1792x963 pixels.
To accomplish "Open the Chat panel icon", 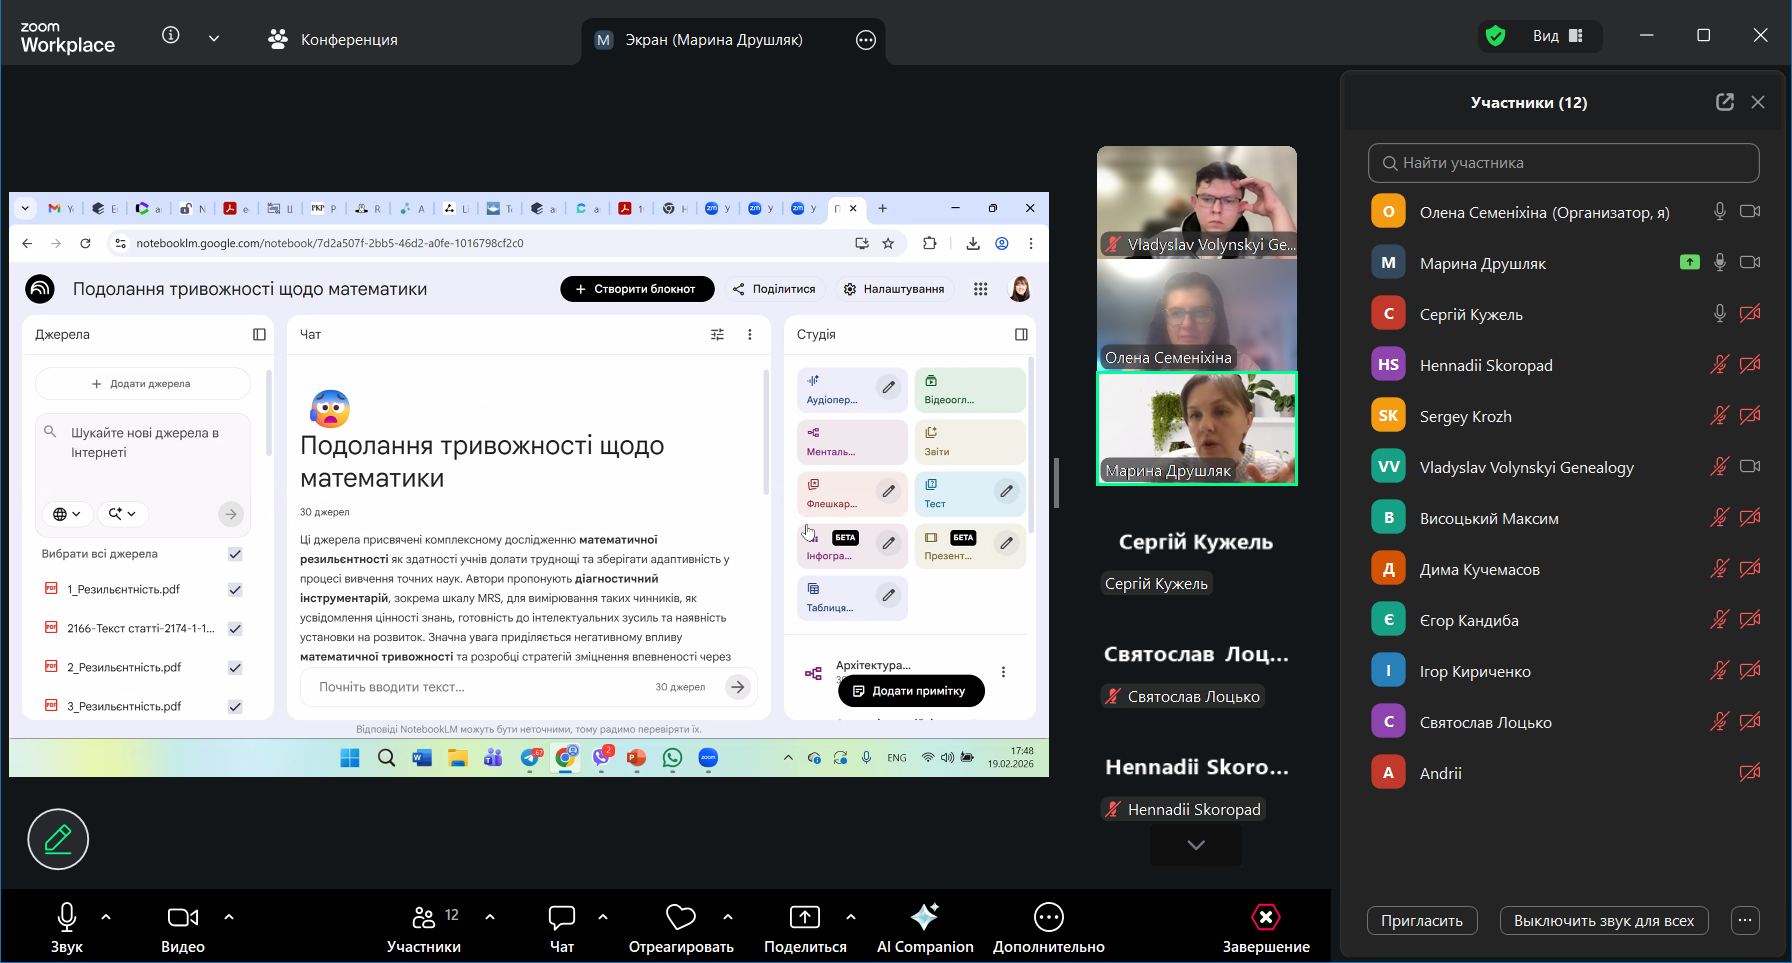I will [x=562, y=917].
